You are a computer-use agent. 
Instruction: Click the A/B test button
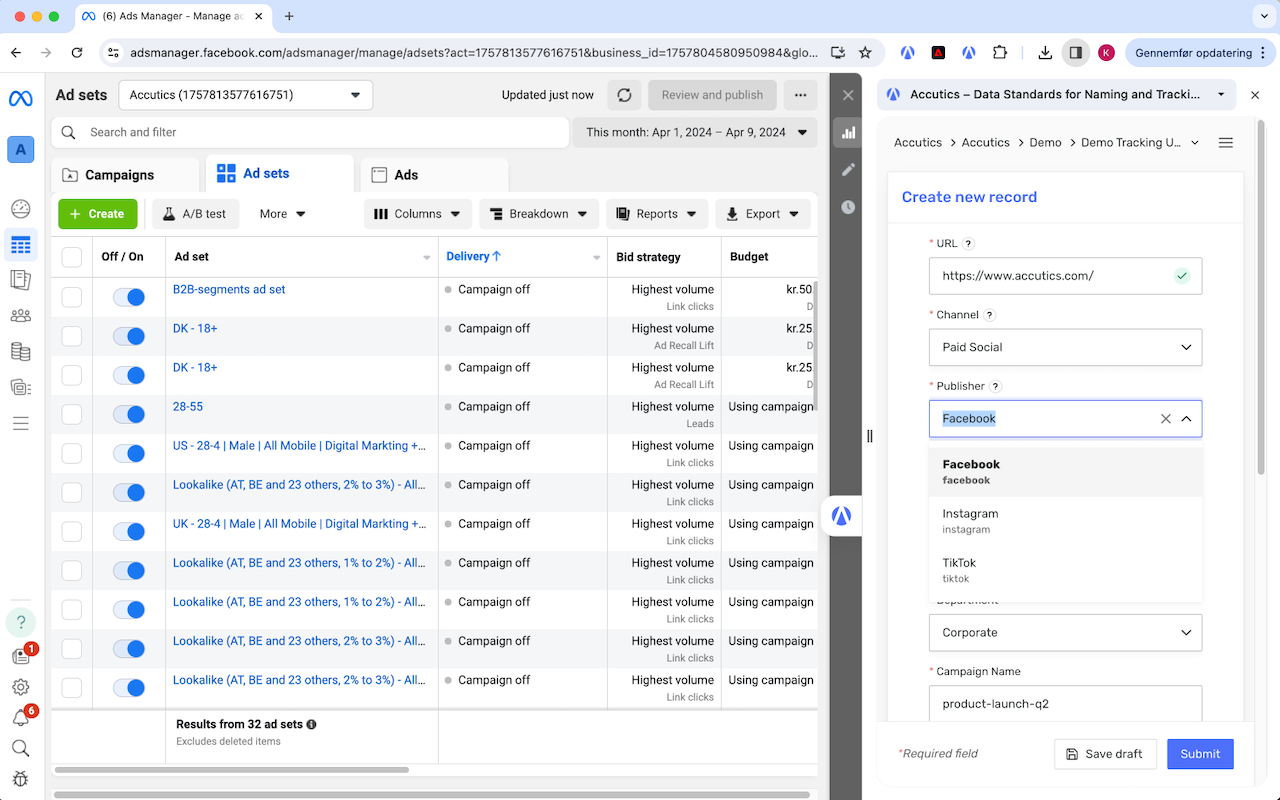click(x=196, y=214)
